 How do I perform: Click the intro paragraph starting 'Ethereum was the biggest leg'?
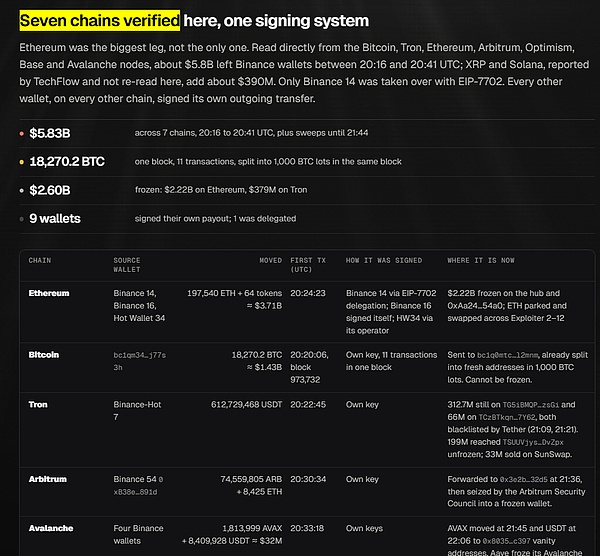click(304, 73)
